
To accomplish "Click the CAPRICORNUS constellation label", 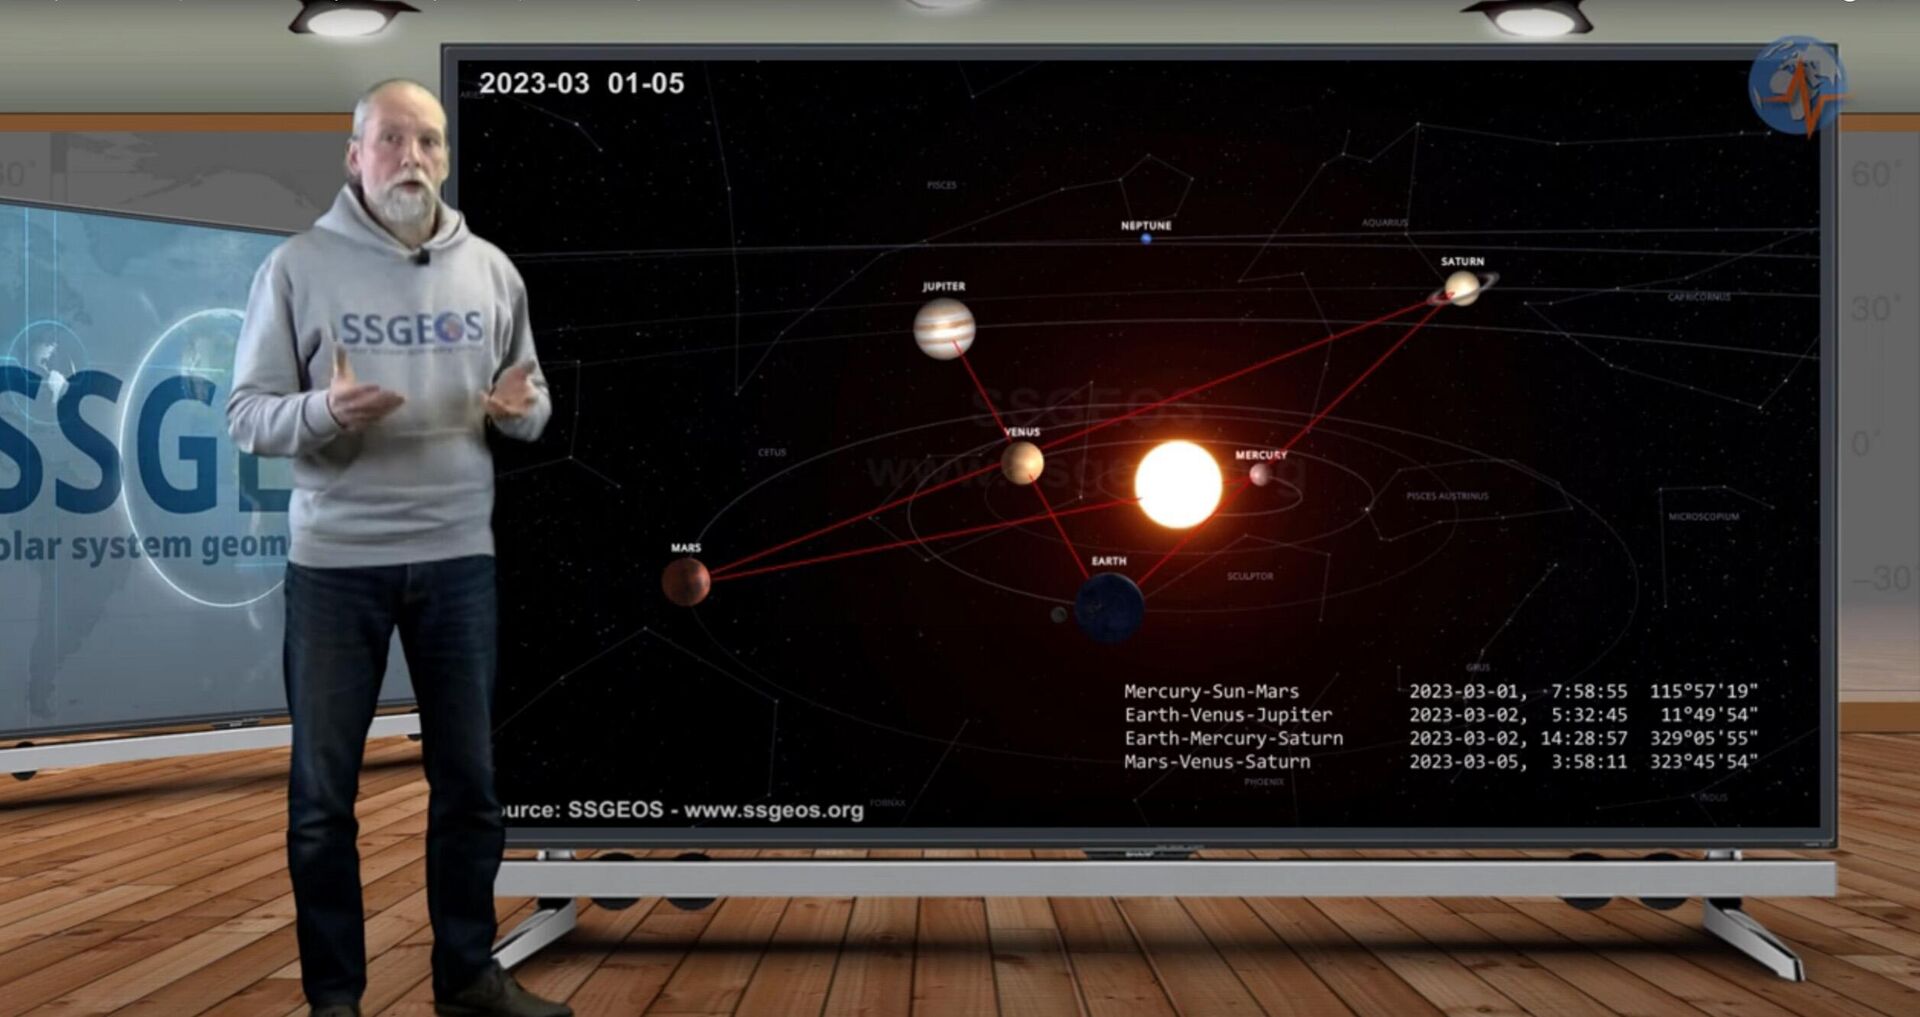I will tap(1699, 297).
